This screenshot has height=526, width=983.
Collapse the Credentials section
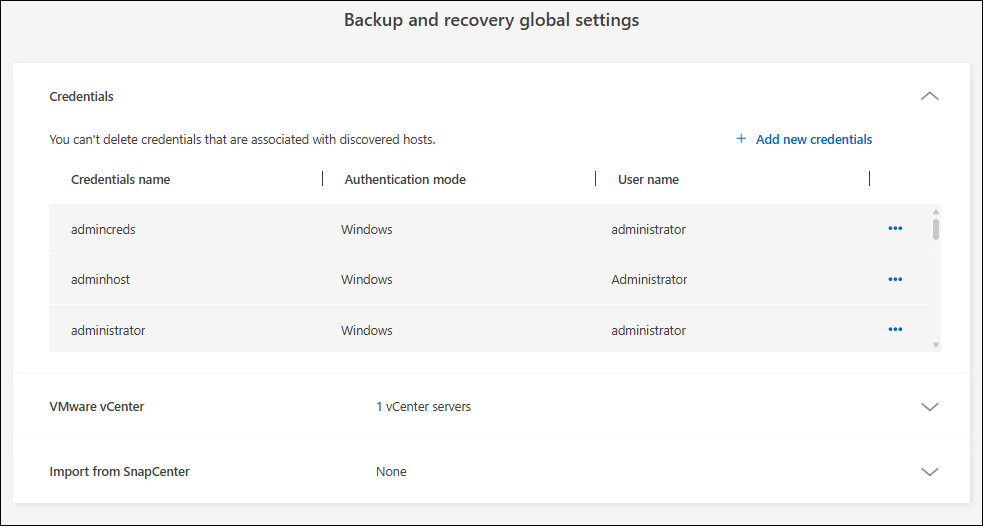tap(930, 96)
